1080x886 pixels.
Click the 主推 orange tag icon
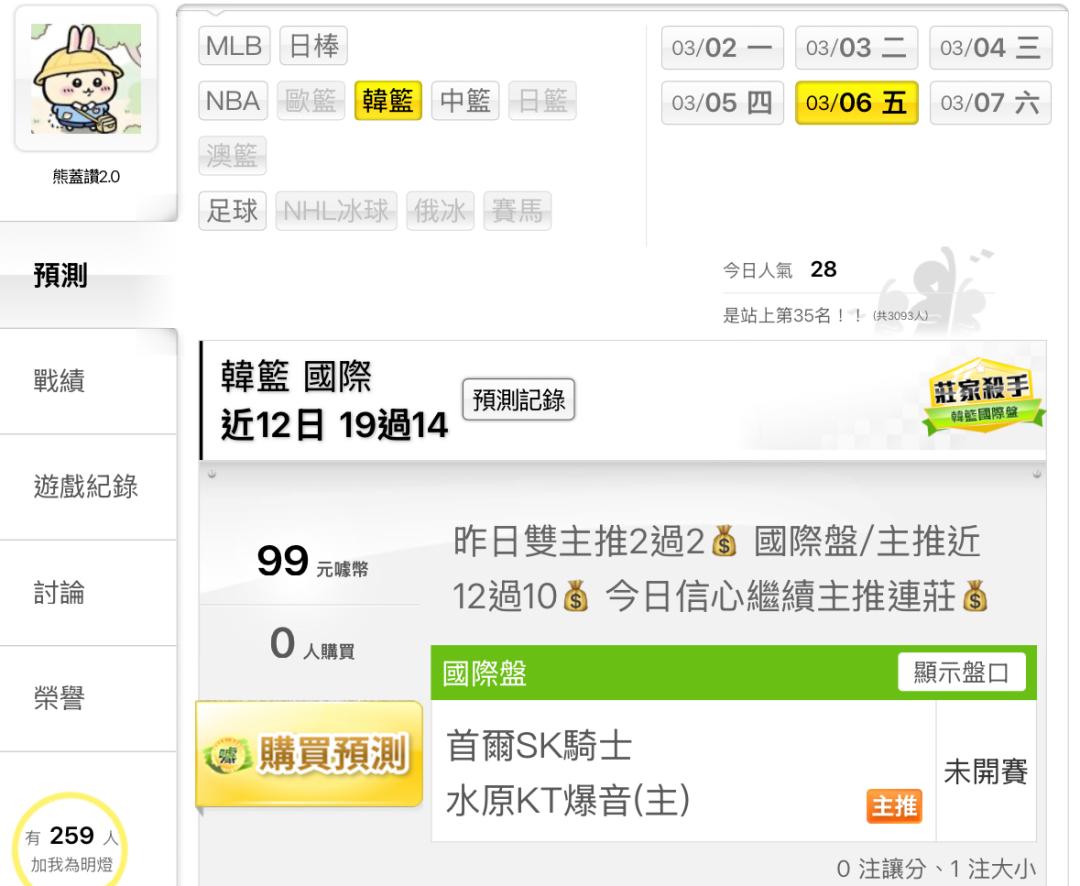(894, 806)
